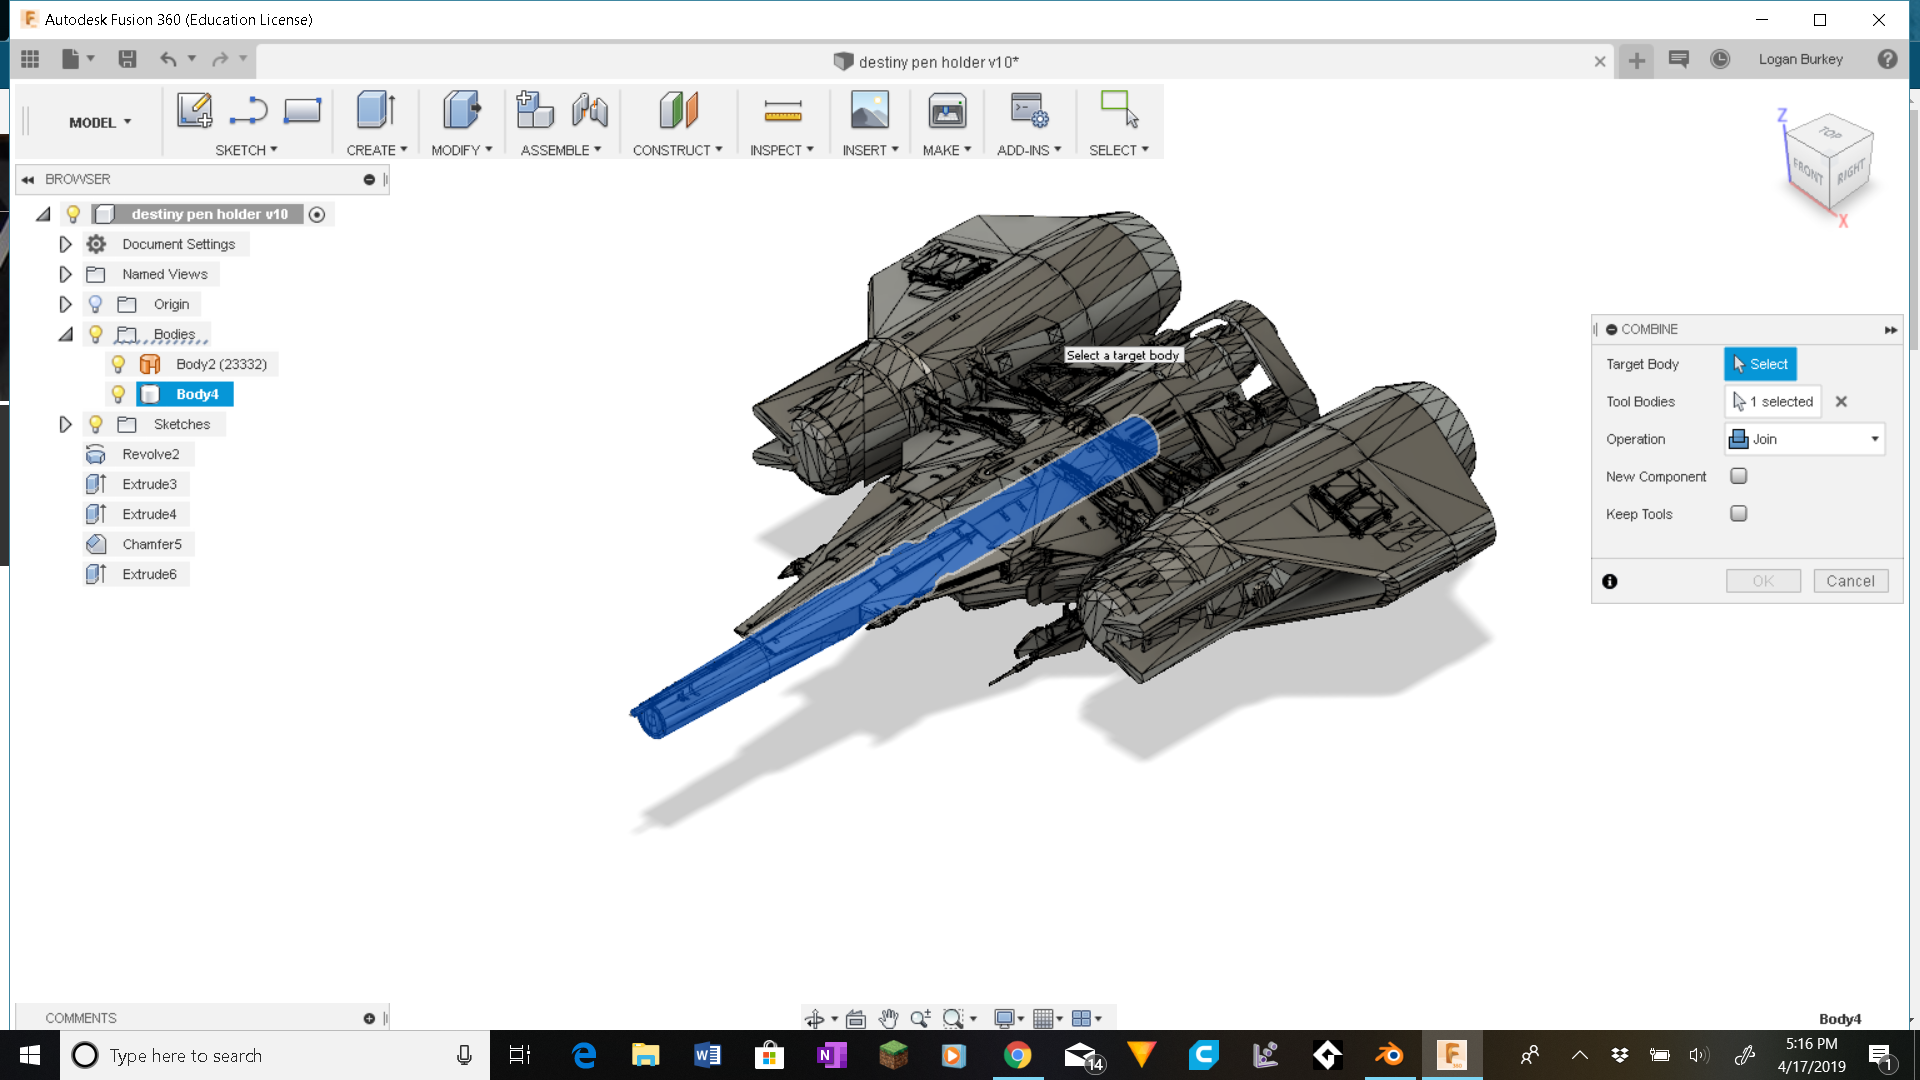Check the Keep Tools option

[1738, 513]
